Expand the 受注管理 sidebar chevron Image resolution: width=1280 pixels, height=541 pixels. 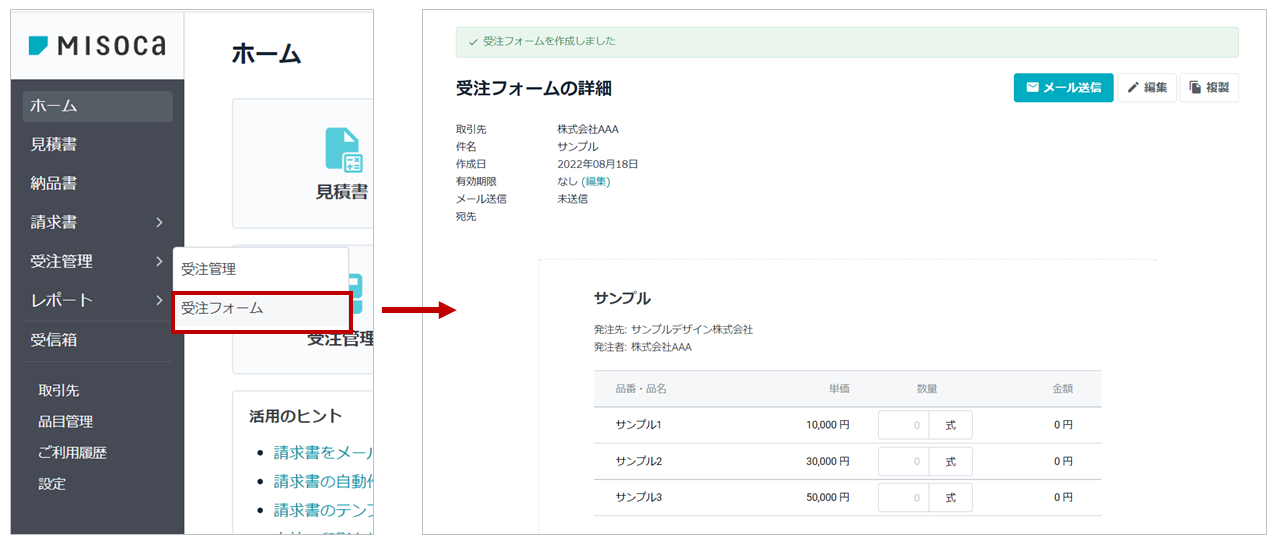[x=159, y=261]
